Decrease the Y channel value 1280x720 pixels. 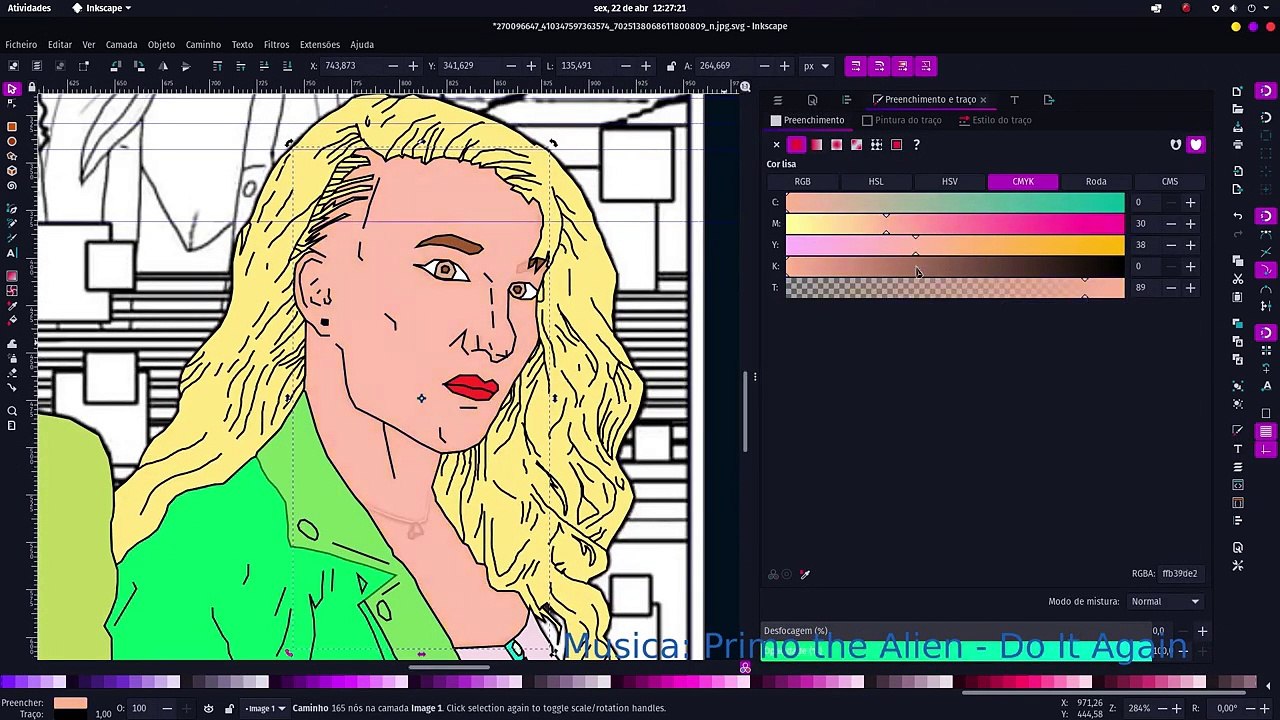tap(1171, 245)
